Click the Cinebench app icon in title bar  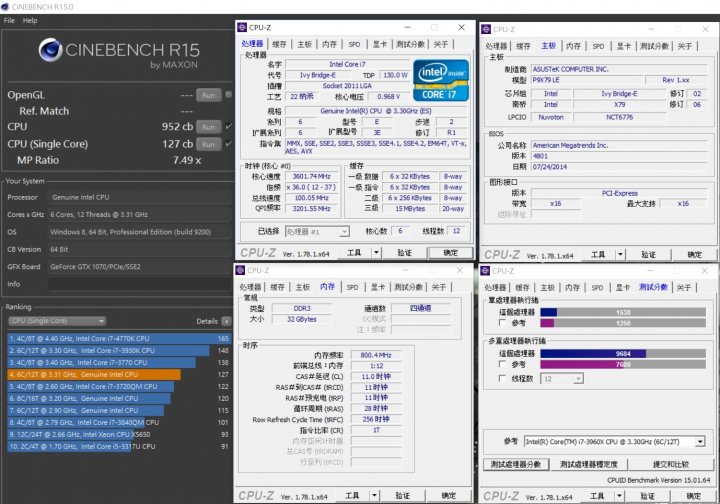click(x=5, y=6)
